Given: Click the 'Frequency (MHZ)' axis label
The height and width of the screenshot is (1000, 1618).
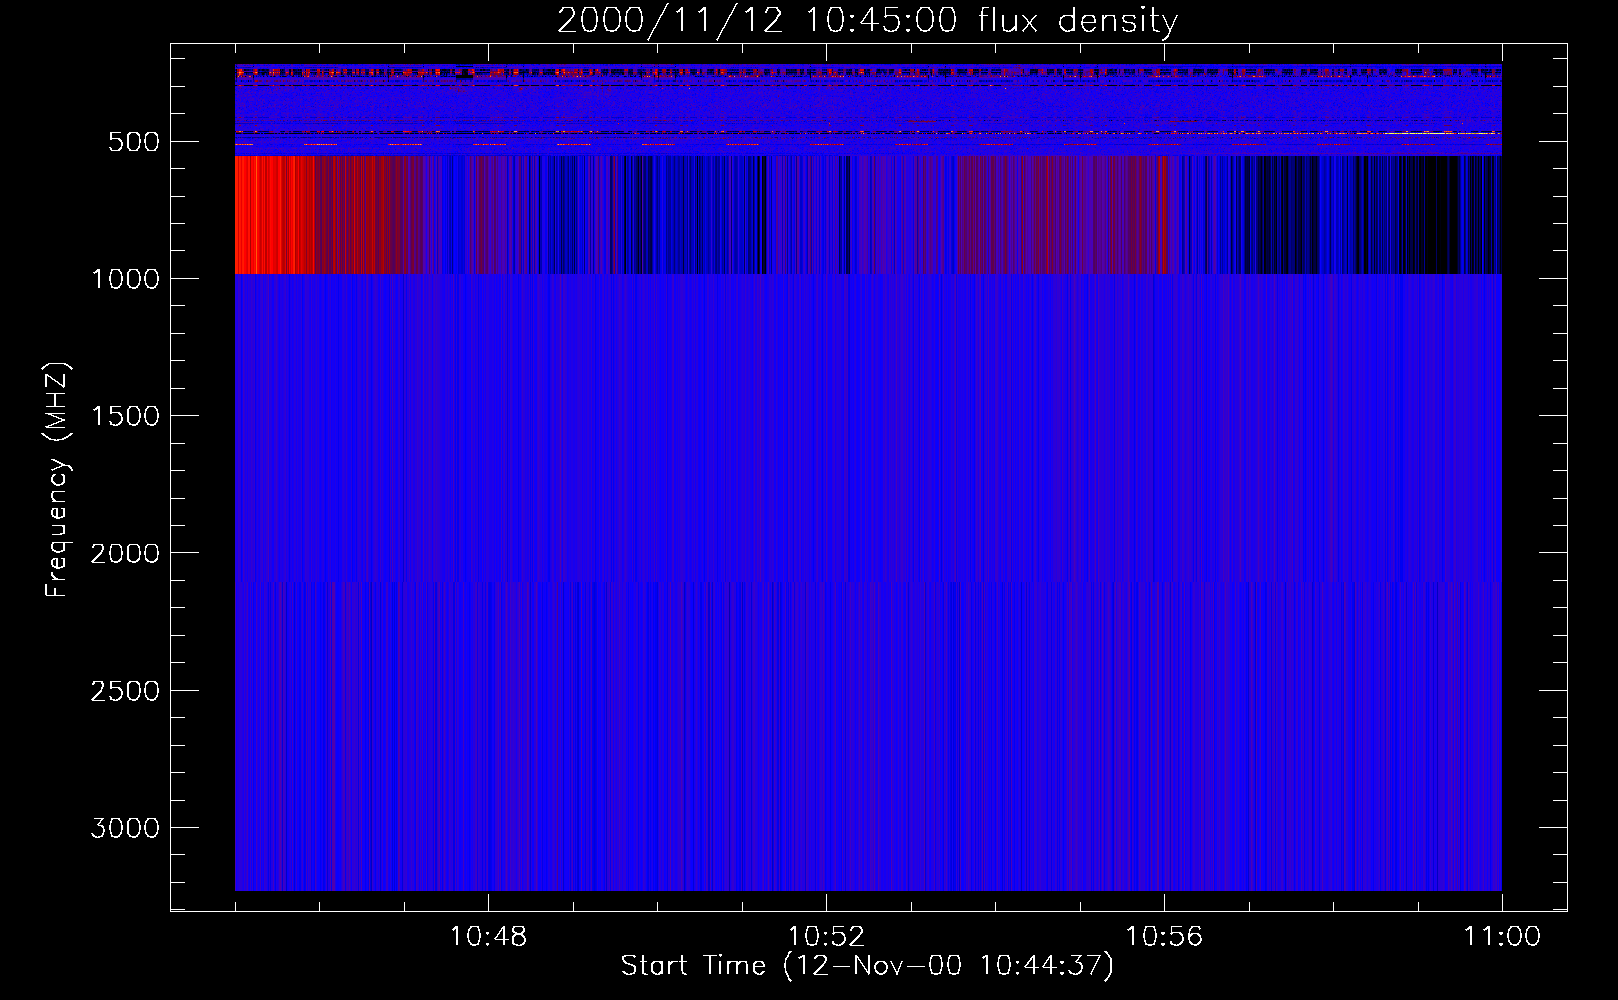Looking at the screenshot, I should (x=57, y=479).
